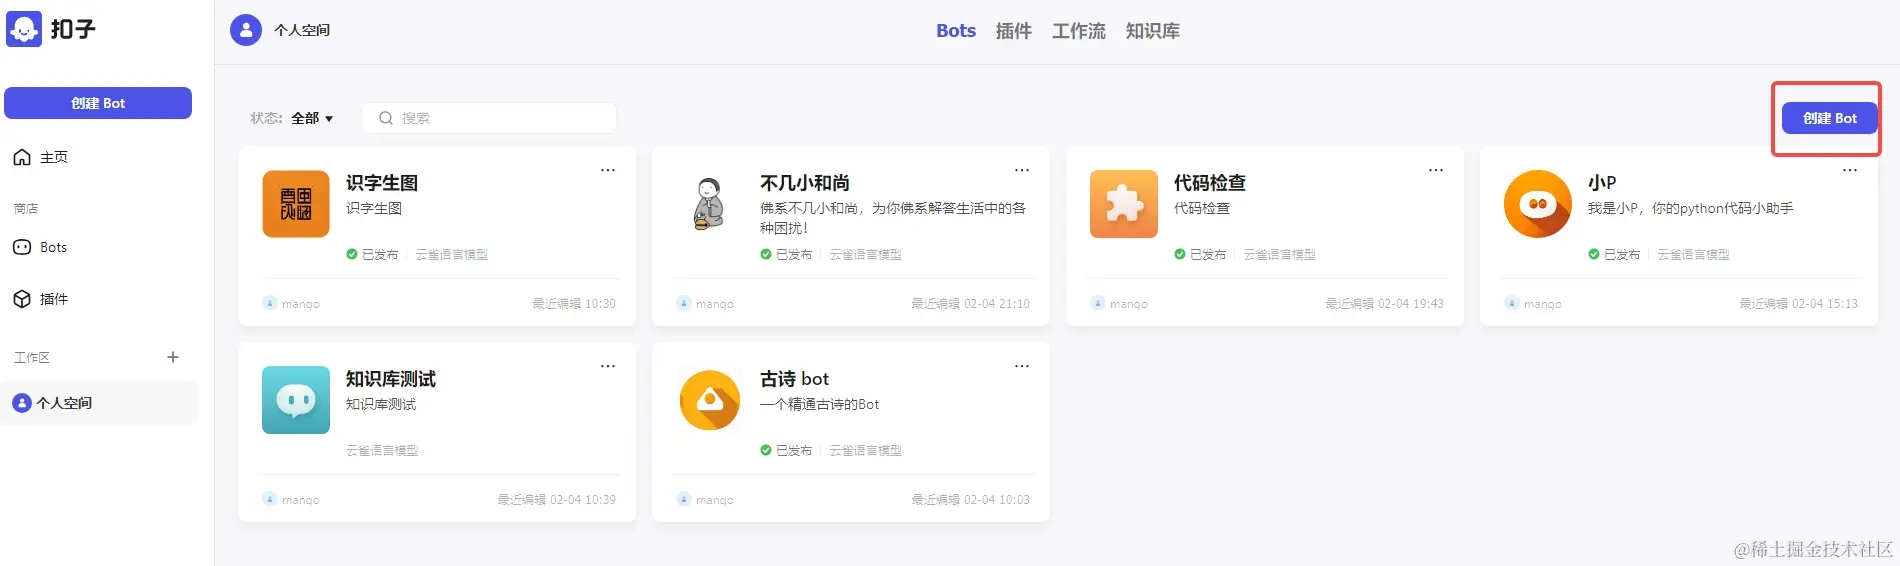Click 已发布 status on 代码检查 card
This screenshot has width=1900, height=566.
[1200, 254]
